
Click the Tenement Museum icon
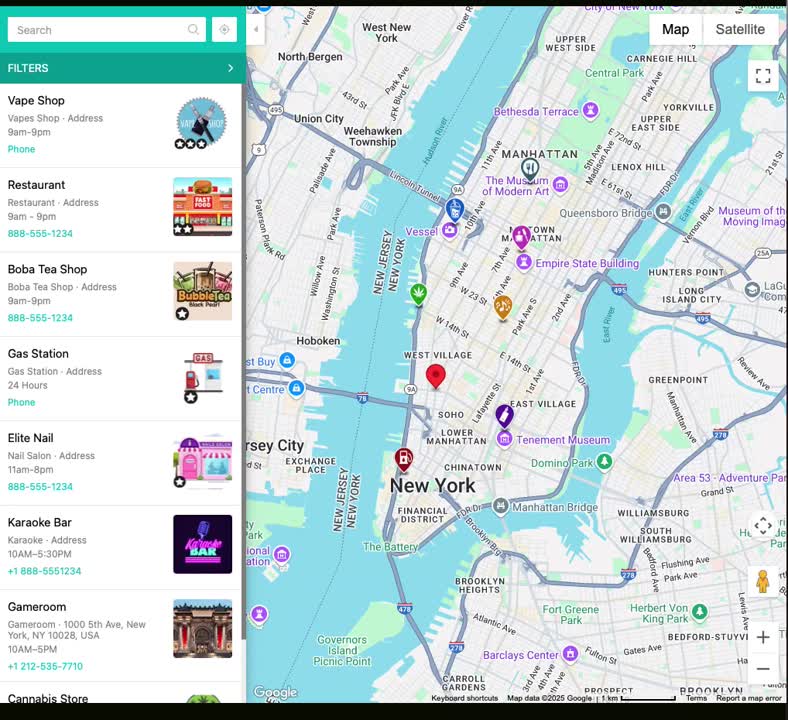point(505,439)
